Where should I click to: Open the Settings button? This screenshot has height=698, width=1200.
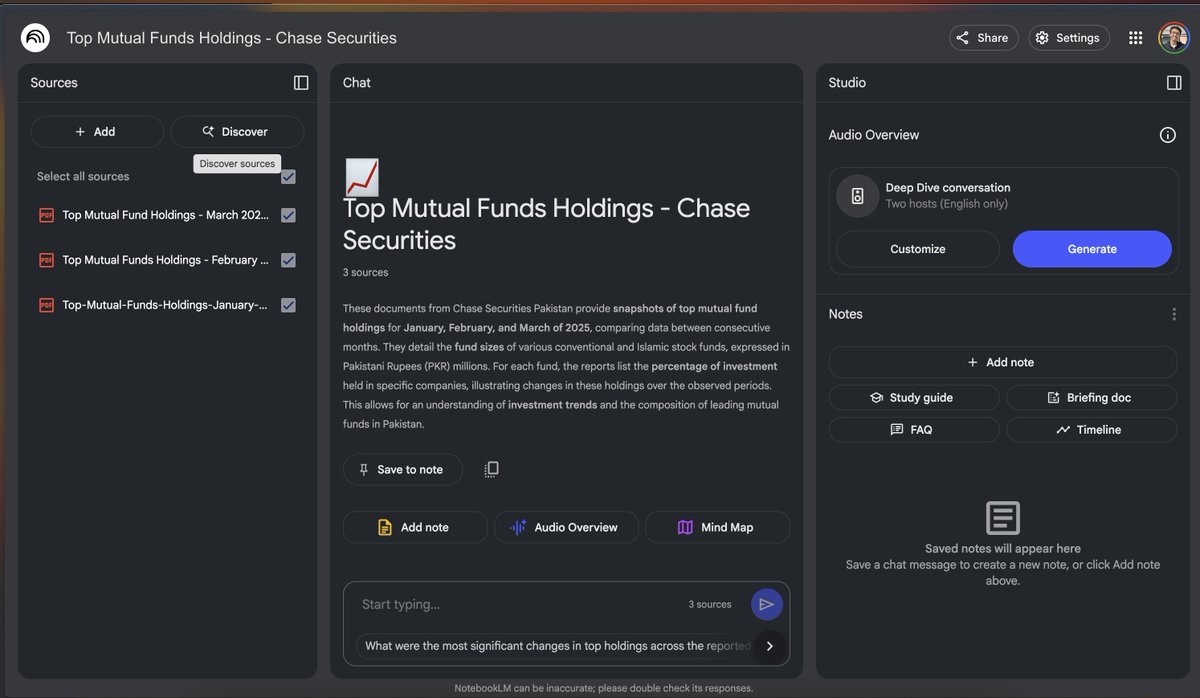(1068, 38)
